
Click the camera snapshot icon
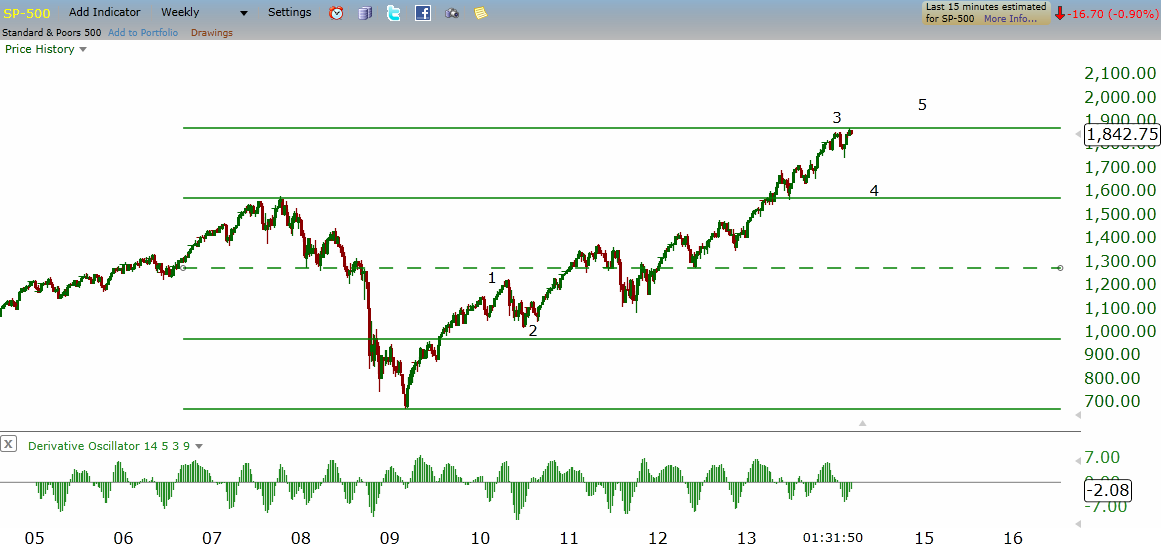click(452, 13)
